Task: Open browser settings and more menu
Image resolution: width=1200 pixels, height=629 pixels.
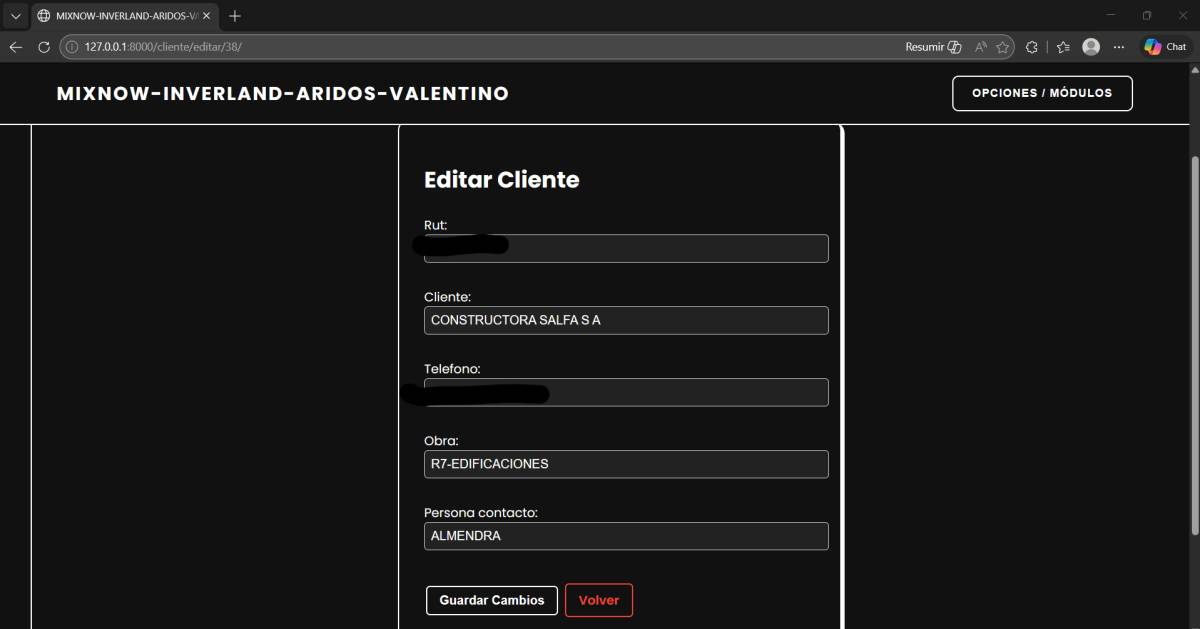Action: [1119, 47]
